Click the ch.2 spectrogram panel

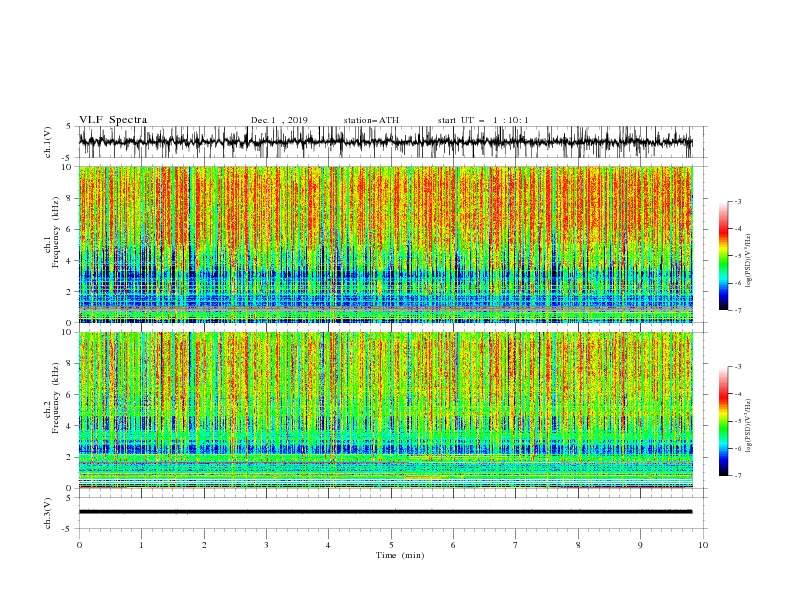pyautogui.click(x=385, y=410)
